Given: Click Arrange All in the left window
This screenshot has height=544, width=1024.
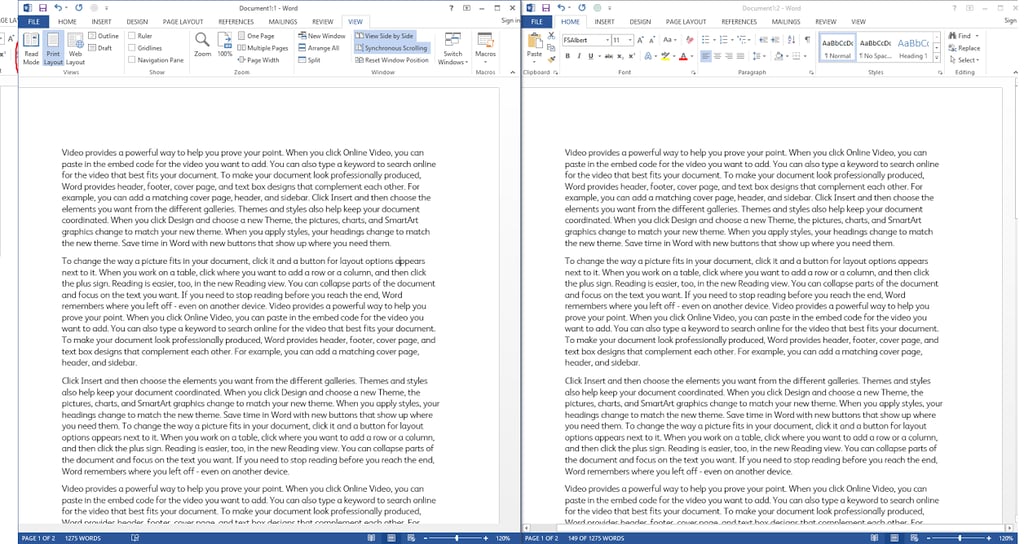Looking at the screenshot, I should [x=319, y=48].
